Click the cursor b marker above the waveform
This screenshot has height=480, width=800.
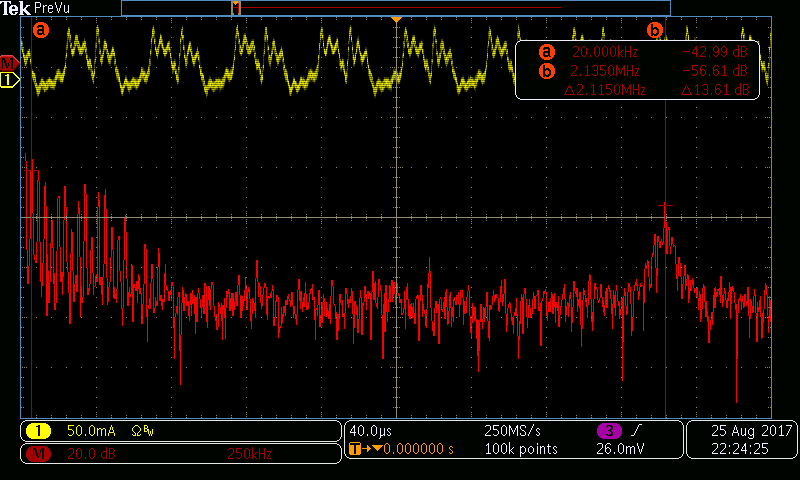pyautogui.click(x=655, y=30)
